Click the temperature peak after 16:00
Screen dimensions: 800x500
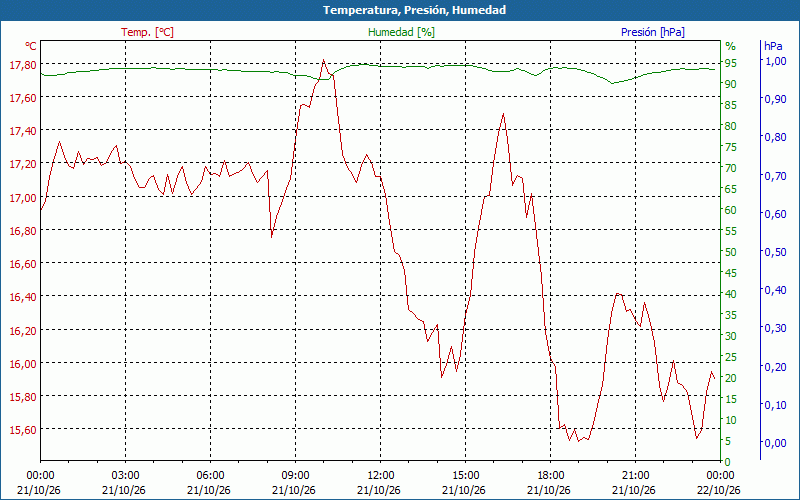pyautogui.click(x=503, y=114)
